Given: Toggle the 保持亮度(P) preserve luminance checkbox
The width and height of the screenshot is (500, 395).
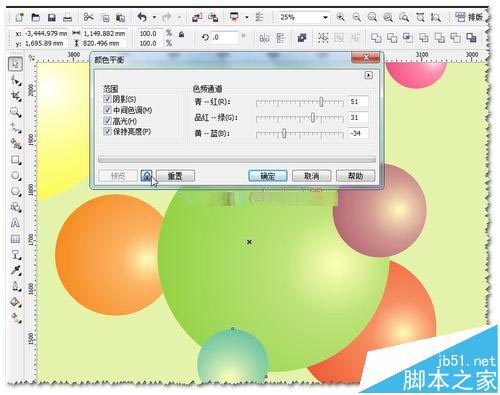Looking at the screenshot, I should pos(107,131).
